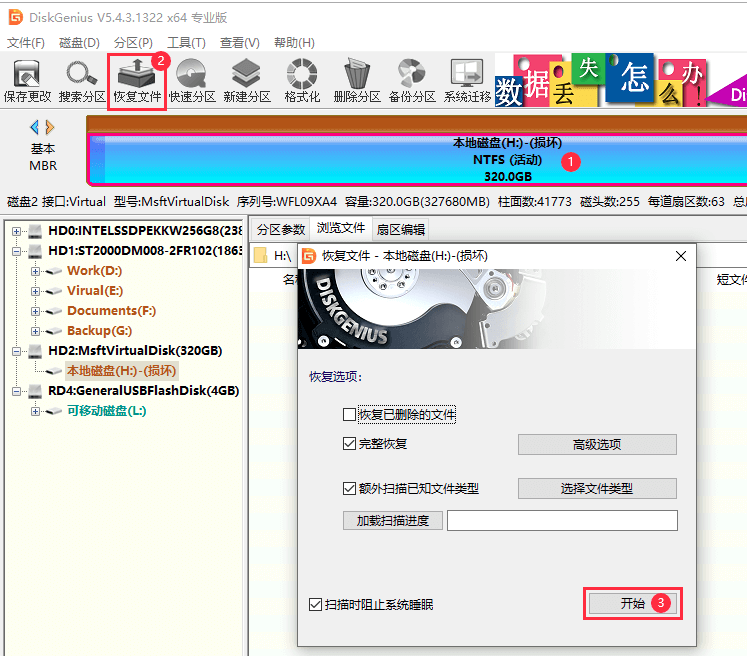747x656 pixels.
Task: Click the 数据丢失怎么办 banner image
Action: coord(620,80)
